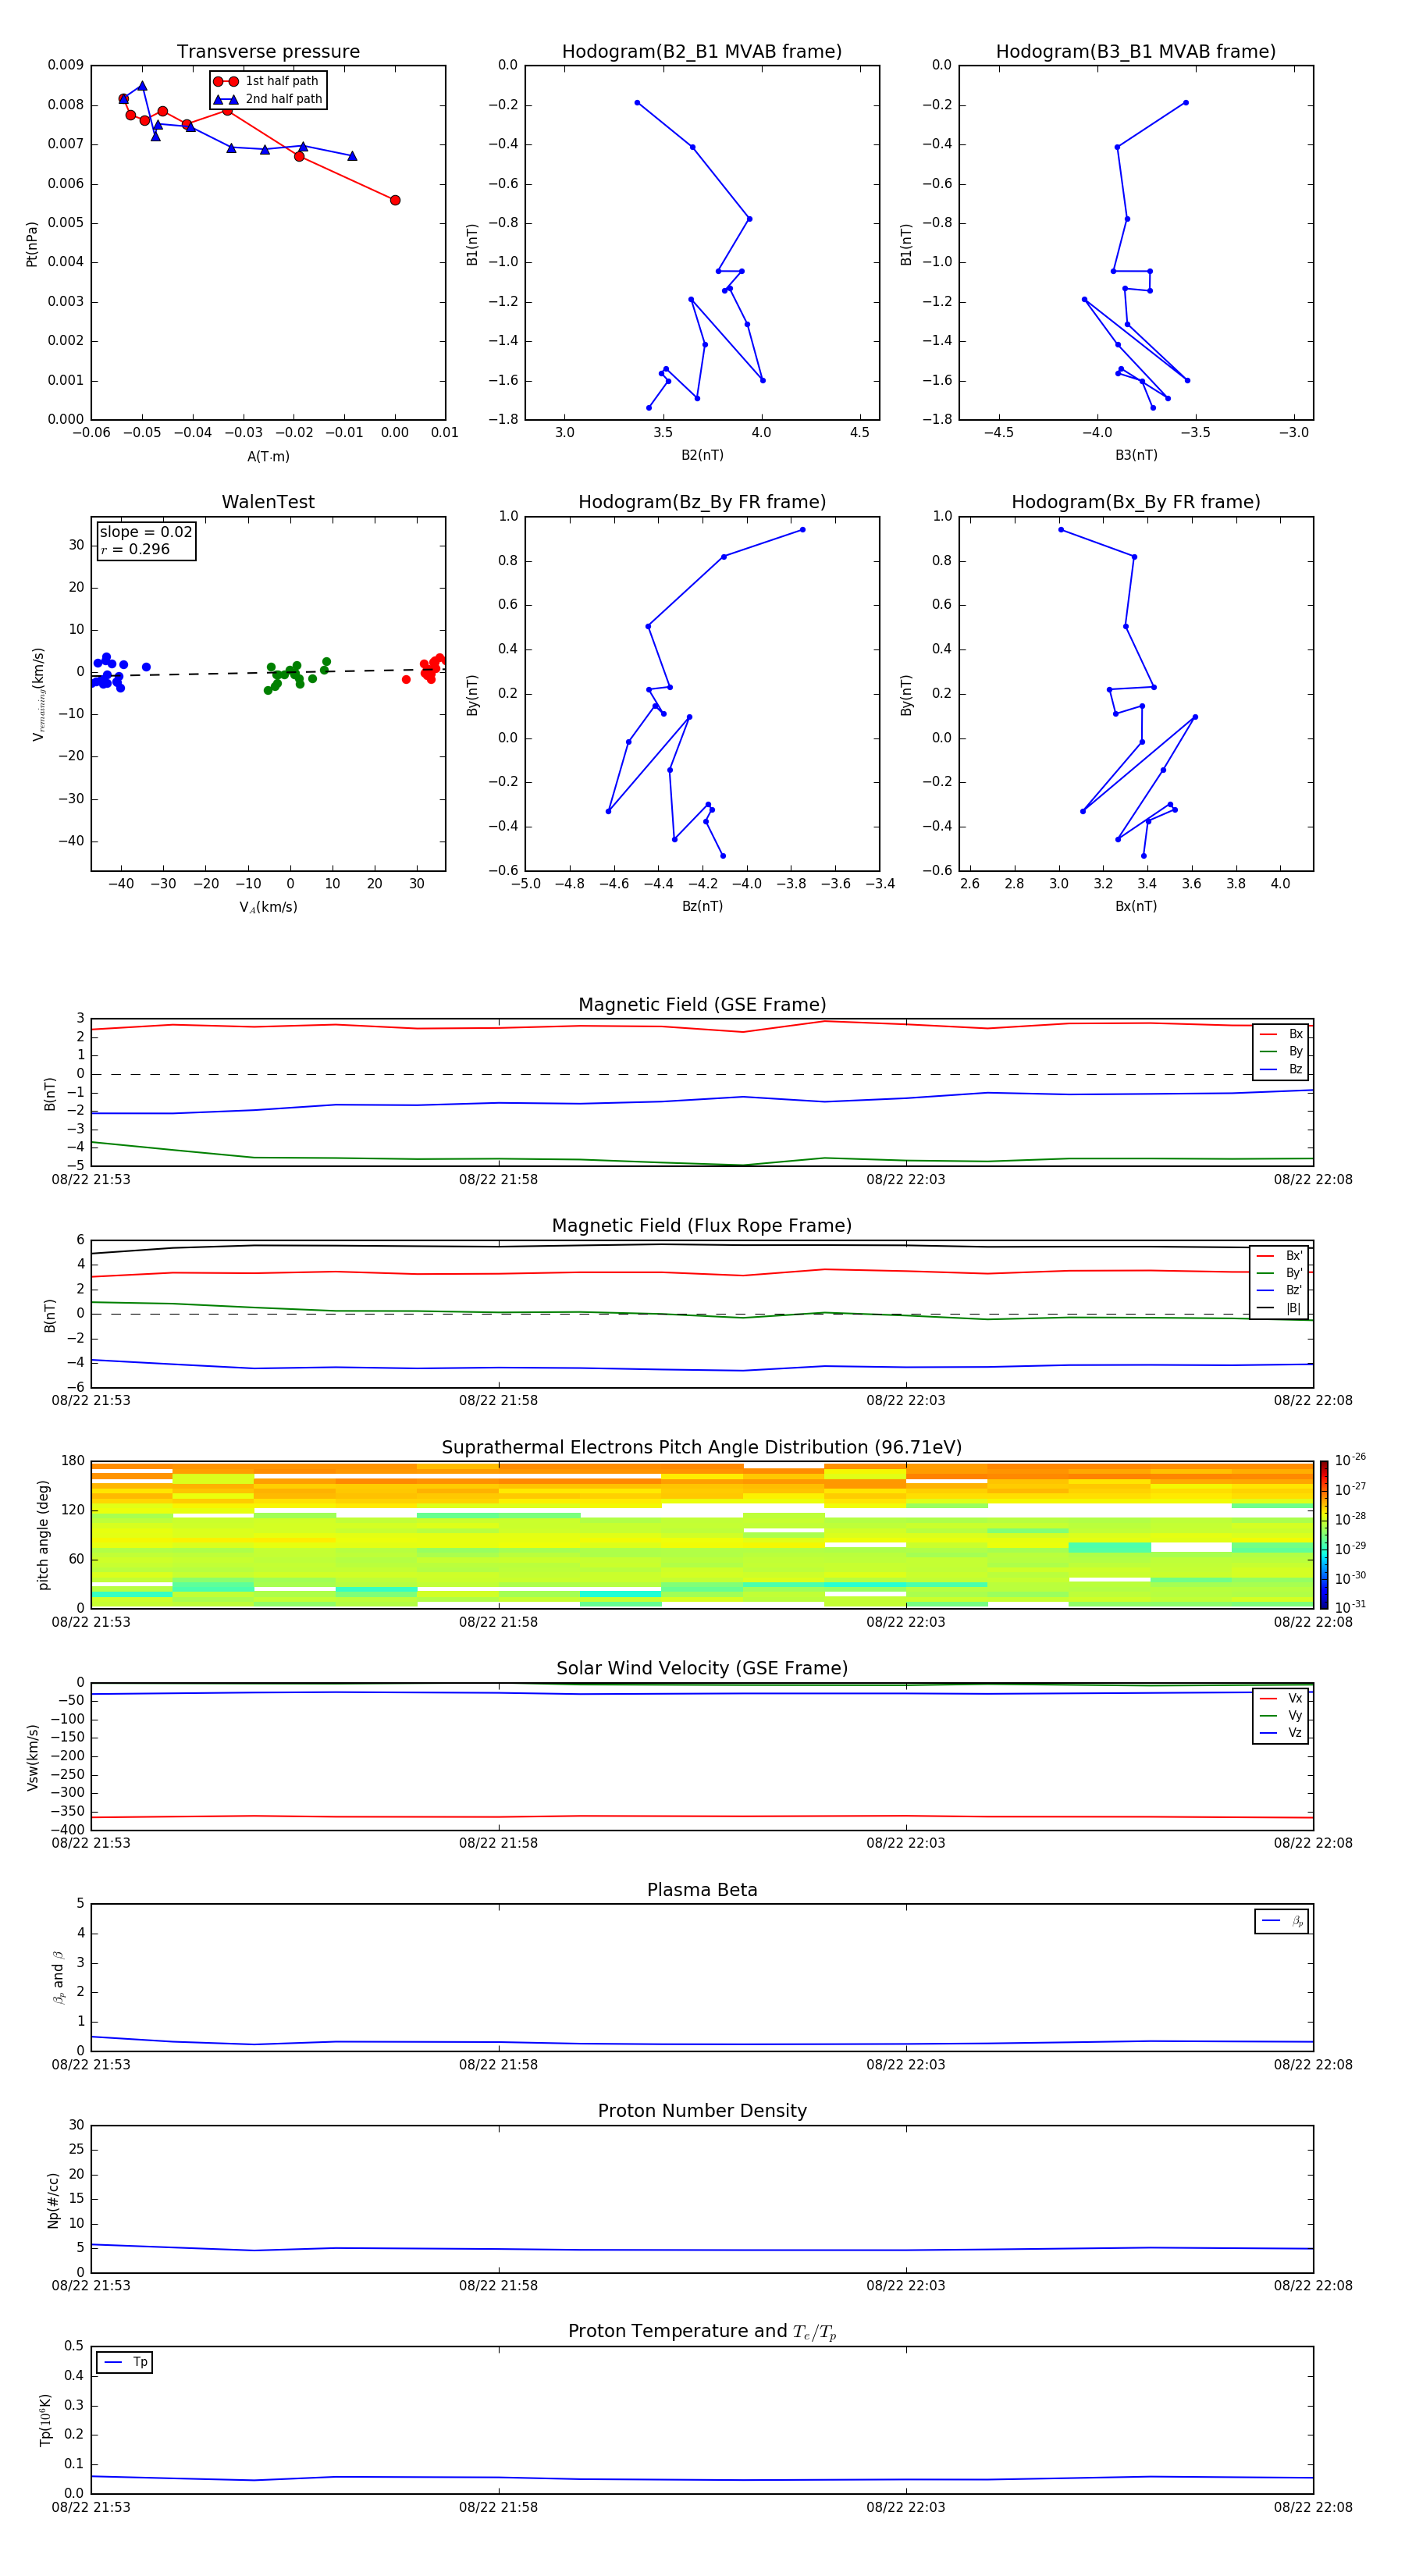Select the WalenTest plot title

(x=268, y=502)
